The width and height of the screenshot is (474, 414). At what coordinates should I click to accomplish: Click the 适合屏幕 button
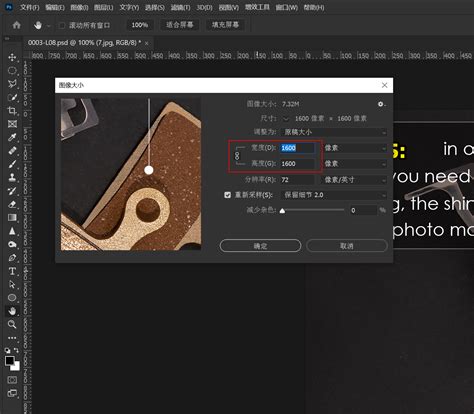[x=180, y=25]
